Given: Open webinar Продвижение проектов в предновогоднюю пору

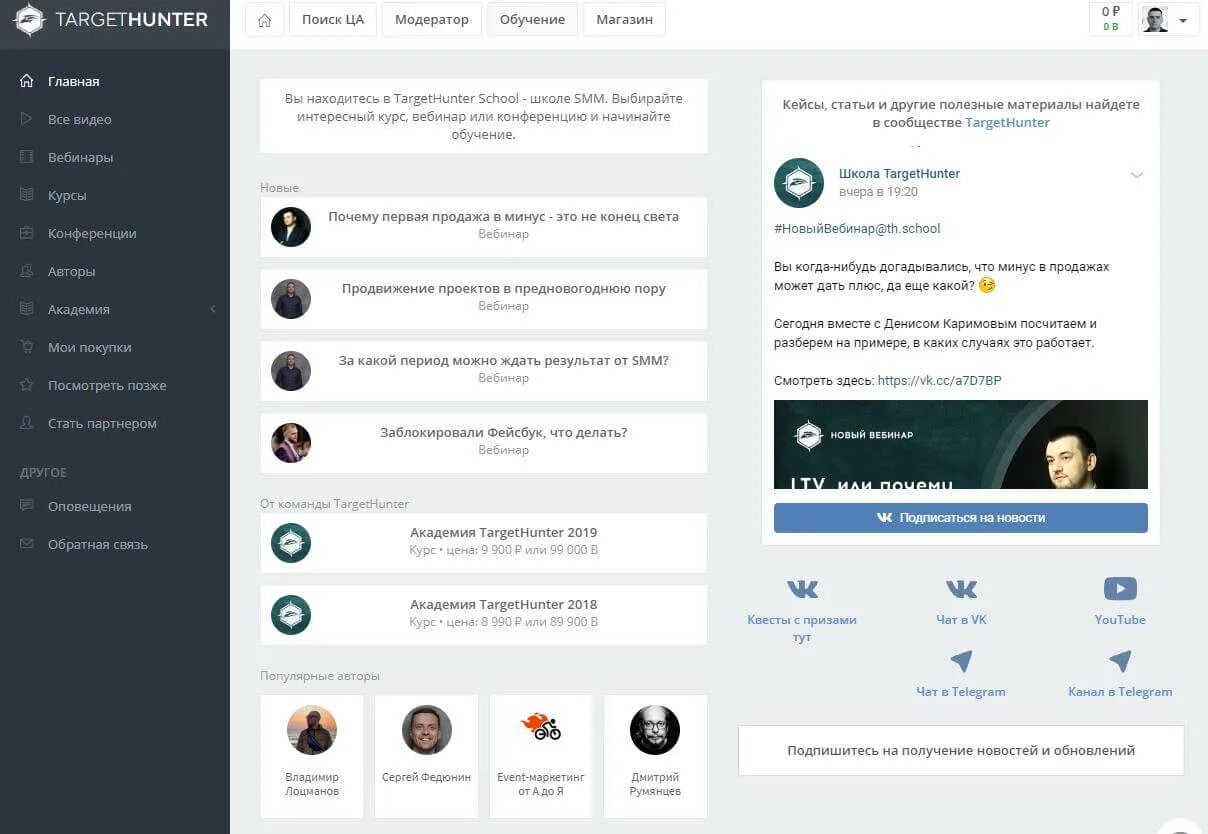Looking at the screenshot, I should [484, 298].
